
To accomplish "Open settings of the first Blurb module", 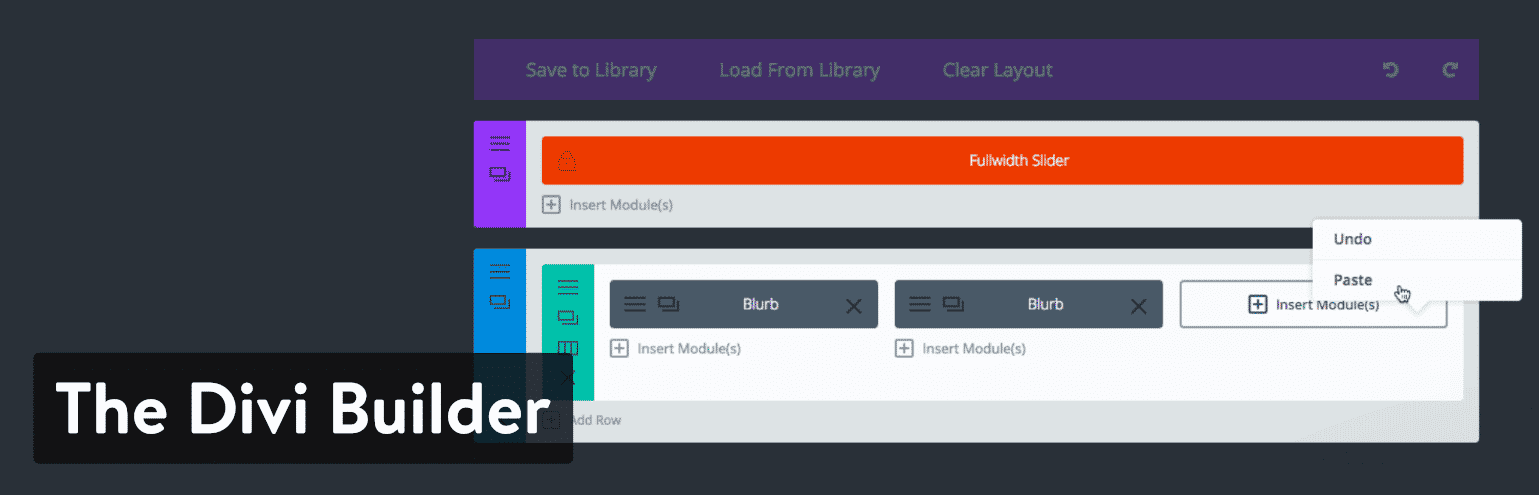I will pos(635,304).
